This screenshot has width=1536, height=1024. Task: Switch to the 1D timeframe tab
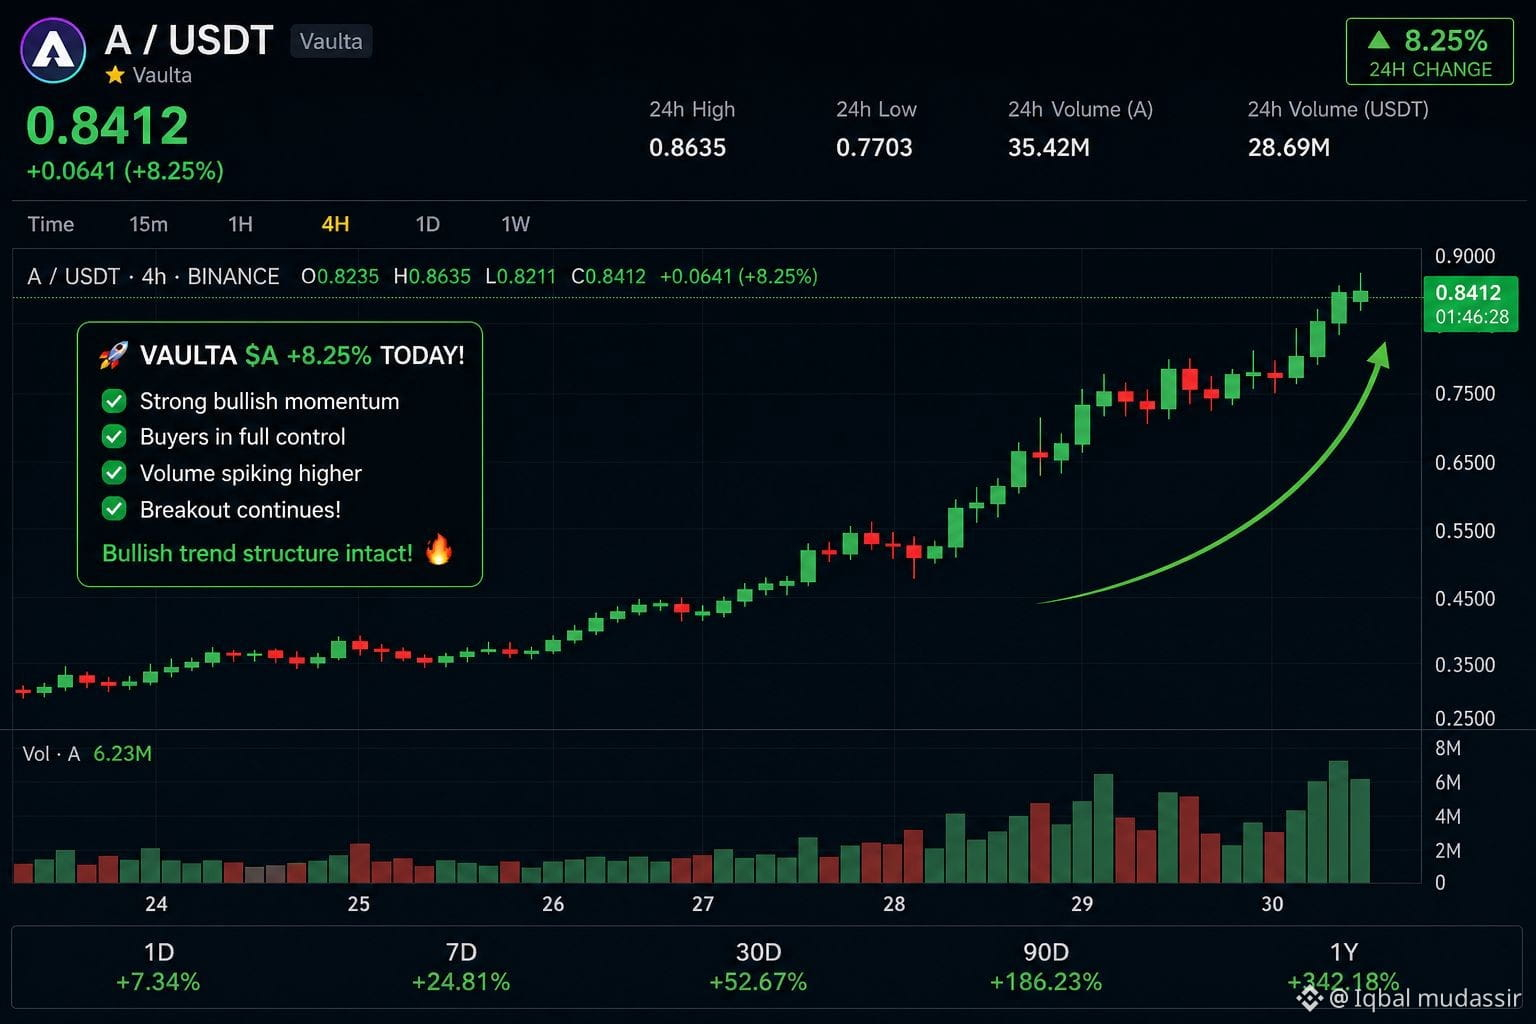point(427,224)
